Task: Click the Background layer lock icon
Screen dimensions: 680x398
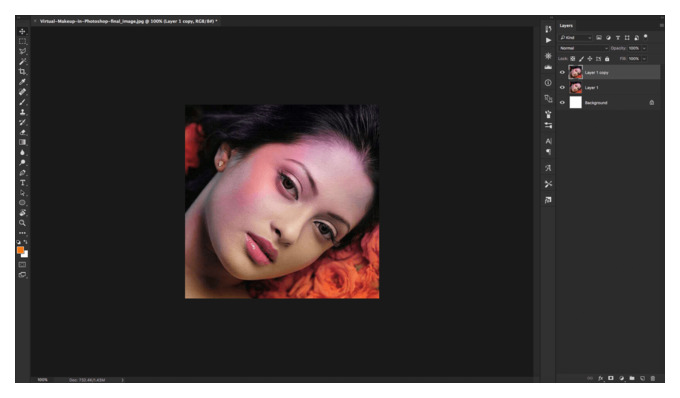Action: [x=652, y=103]
